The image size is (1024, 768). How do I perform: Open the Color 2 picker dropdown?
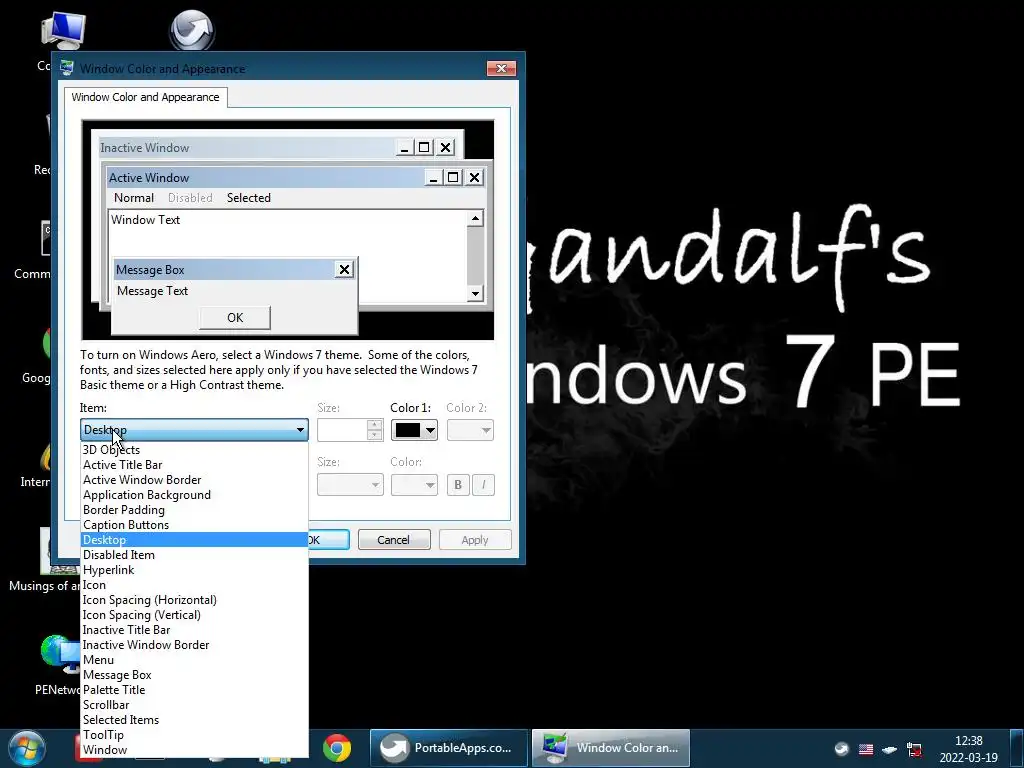(470, 430)
